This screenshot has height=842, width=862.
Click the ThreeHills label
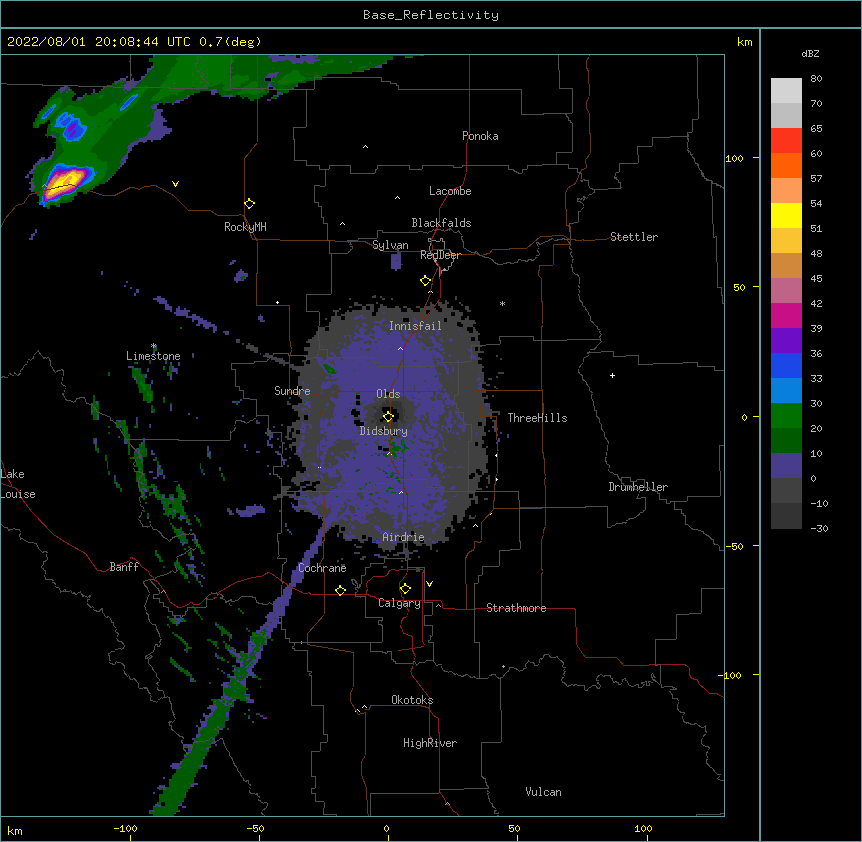(x=537, y=418)
